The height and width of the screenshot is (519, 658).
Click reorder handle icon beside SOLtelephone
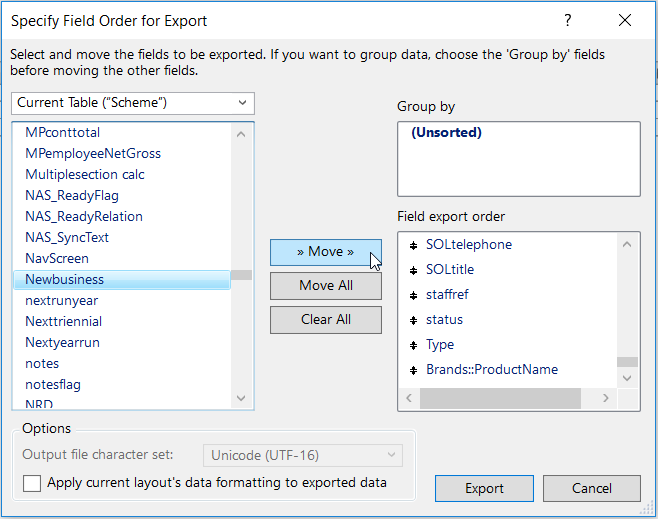413,245
